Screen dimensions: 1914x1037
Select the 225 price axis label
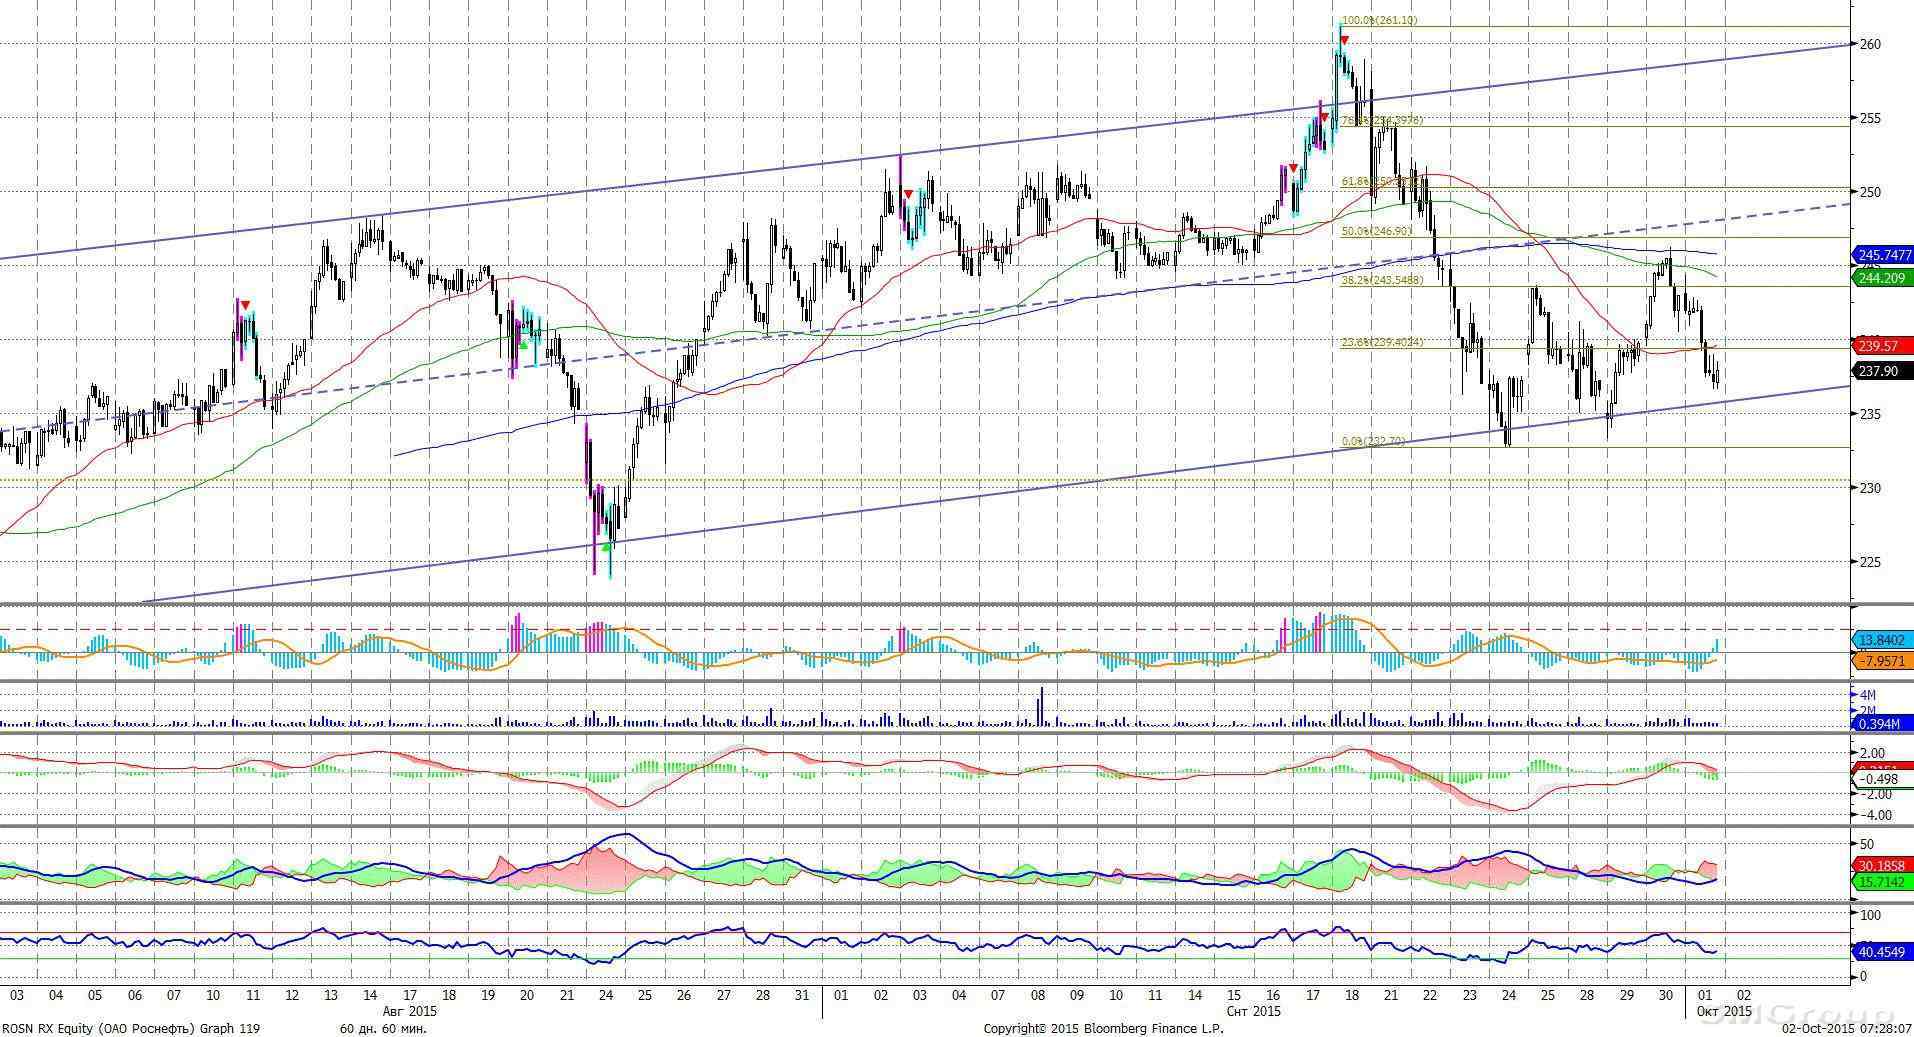1871,562
